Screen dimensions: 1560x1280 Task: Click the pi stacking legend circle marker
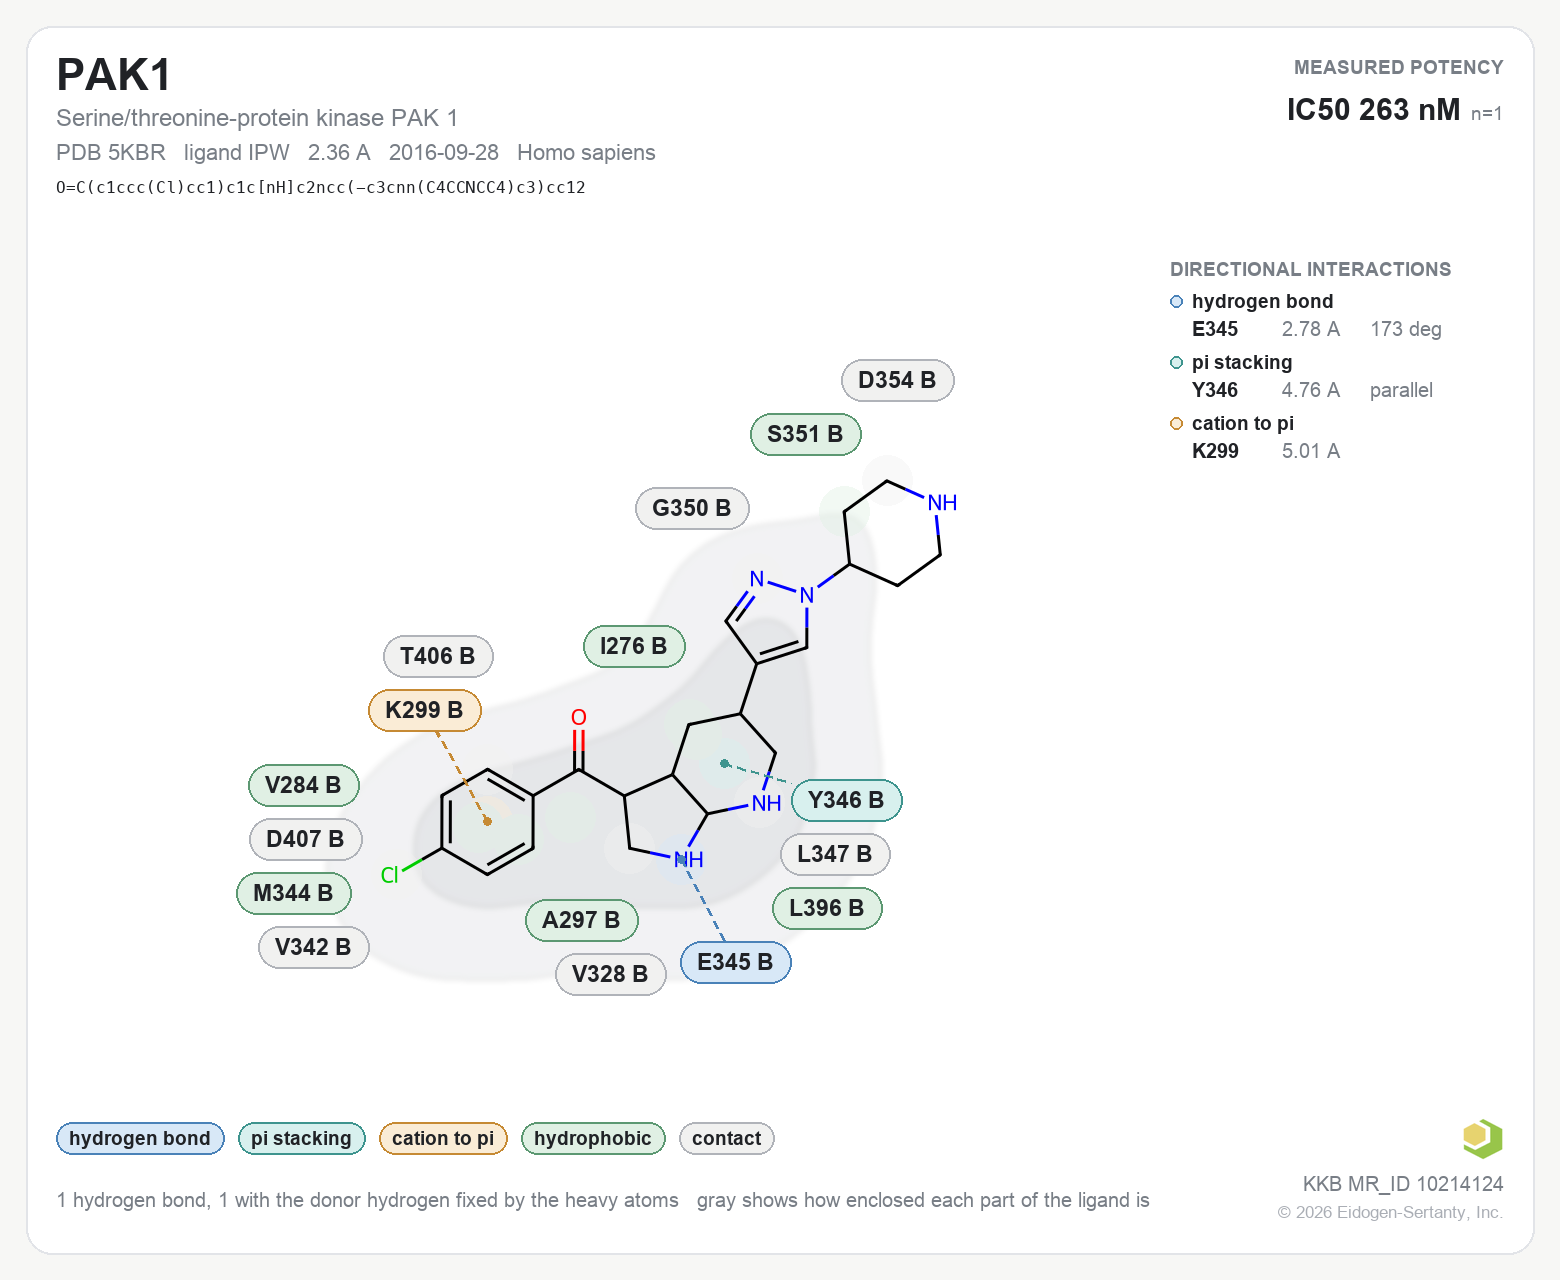(x=1176, y=363)
